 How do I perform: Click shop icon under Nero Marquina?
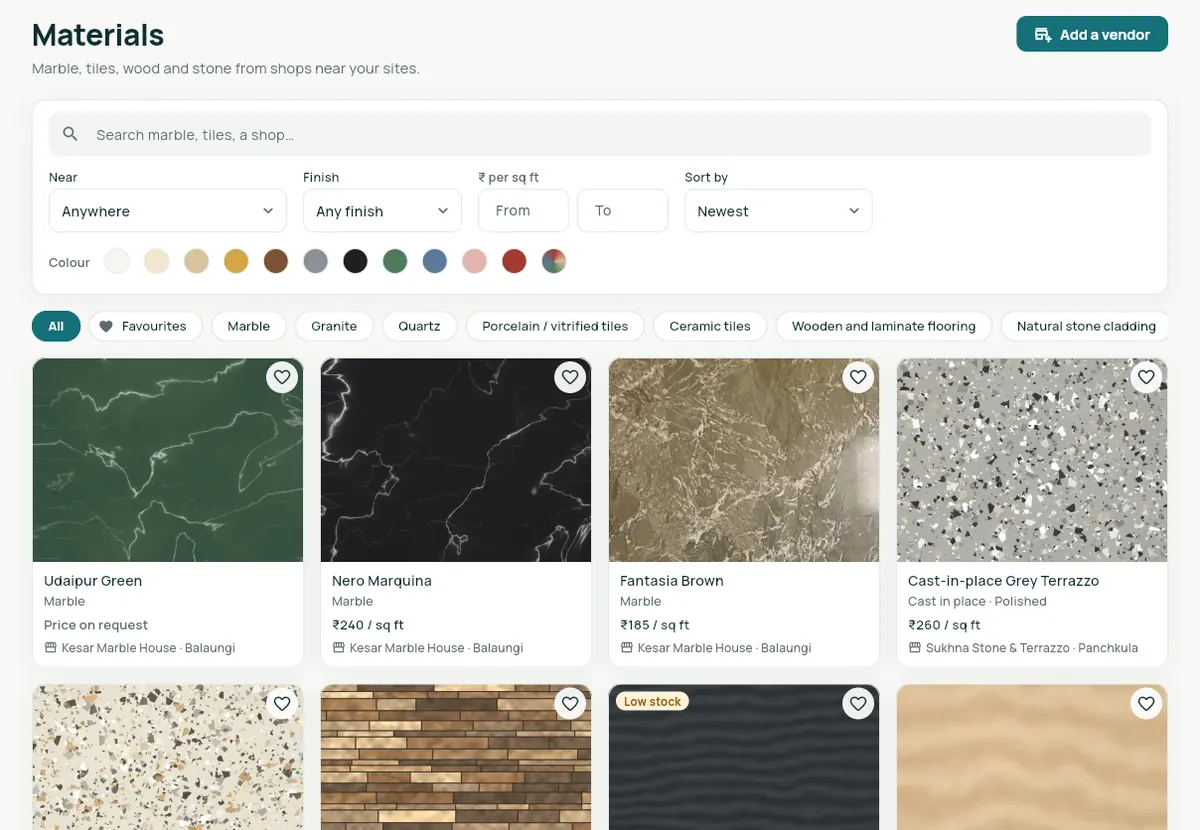(338, 648)
